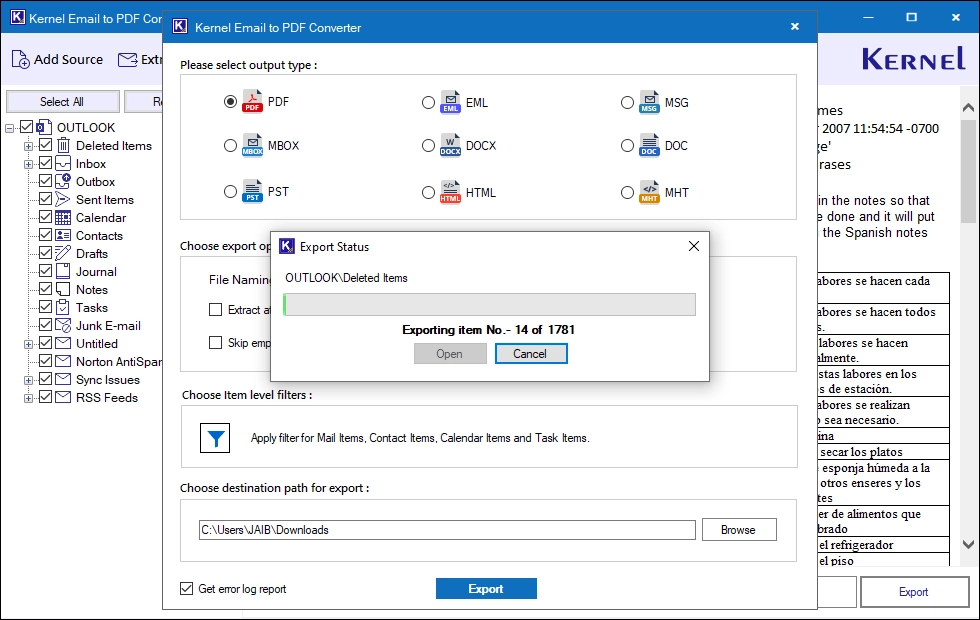Select the PDF output radio button
This screenshot has height=620, width=980.
(231, 102)
